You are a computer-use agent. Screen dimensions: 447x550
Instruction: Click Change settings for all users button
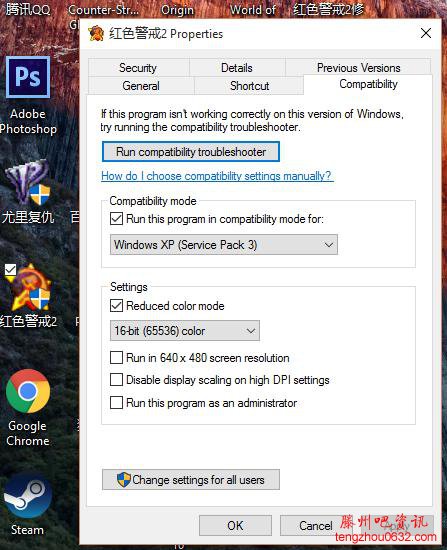191,479
